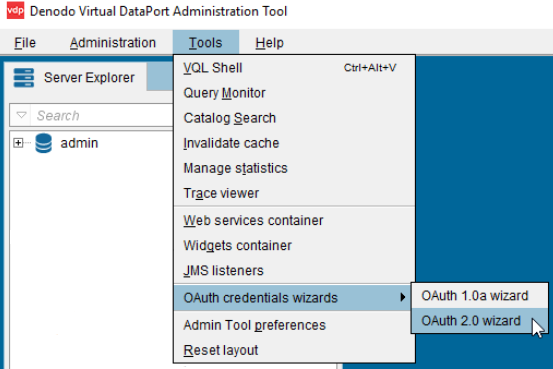553x369 pixels.
Task: Select VQL Shell from Tools menu
Action: coord(294,68)
